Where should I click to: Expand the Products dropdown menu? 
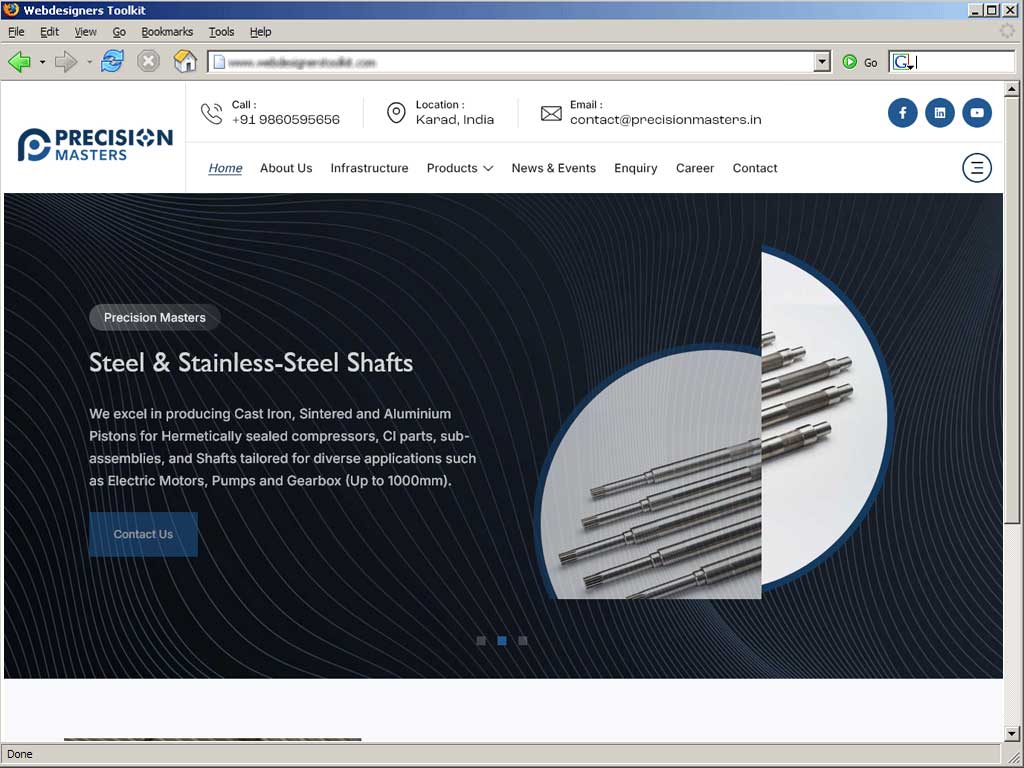point(460,168)
